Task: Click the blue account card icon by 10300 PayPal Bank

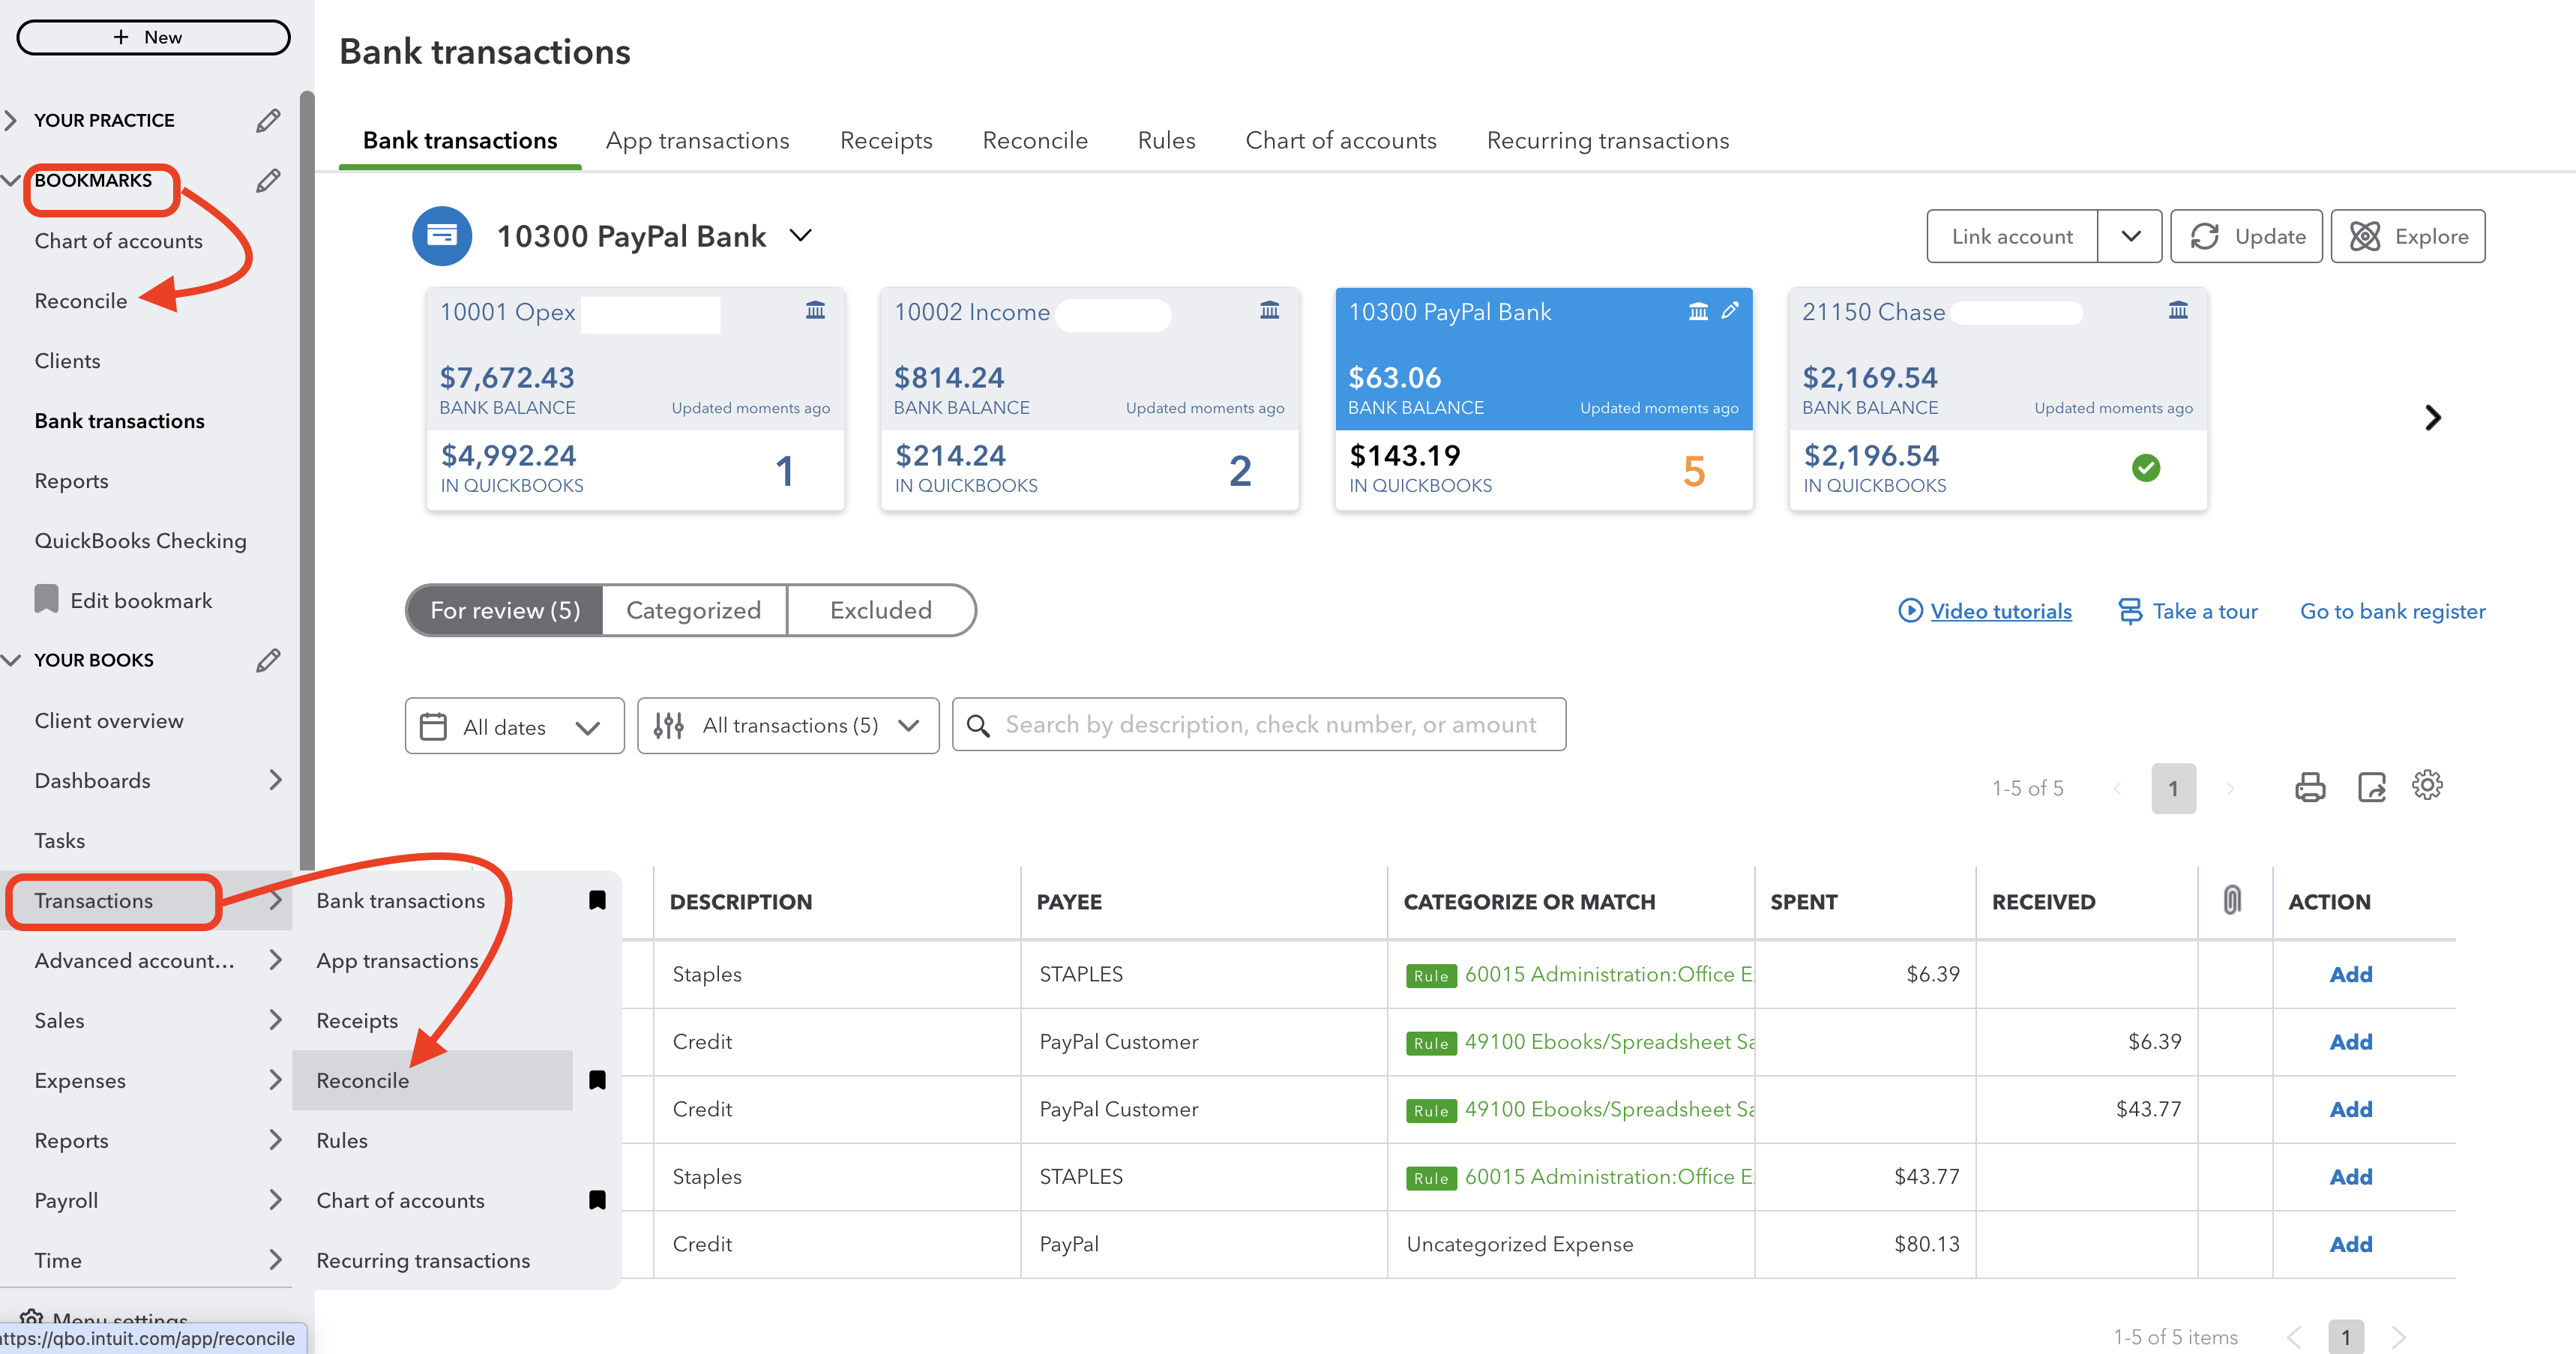Action: [442, 236]
